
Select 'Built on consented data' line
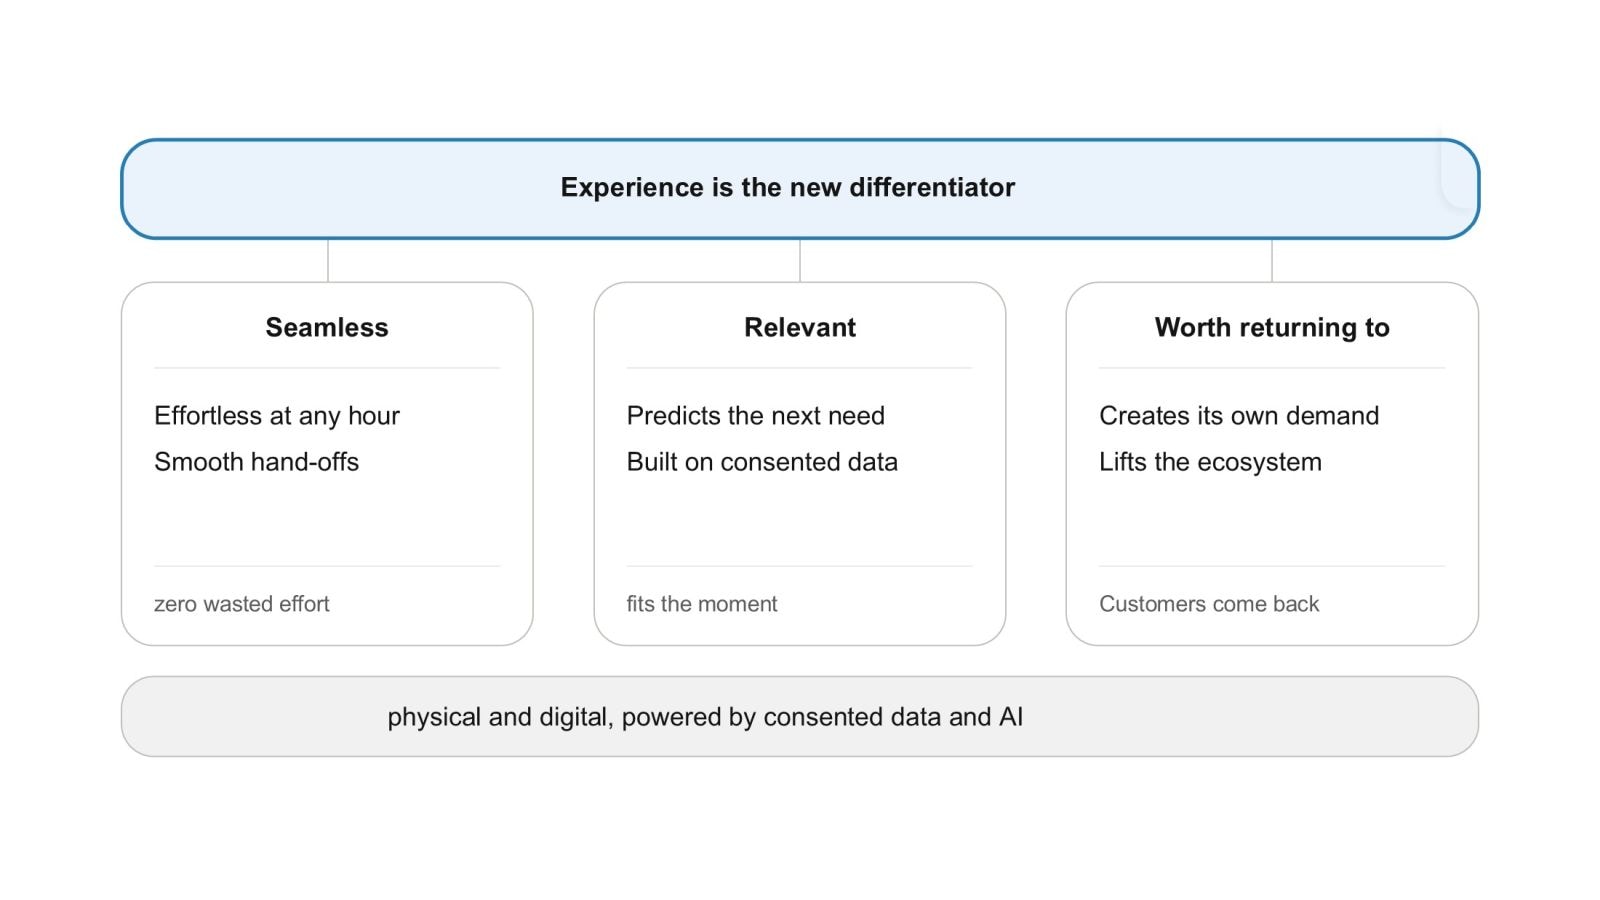762,462
